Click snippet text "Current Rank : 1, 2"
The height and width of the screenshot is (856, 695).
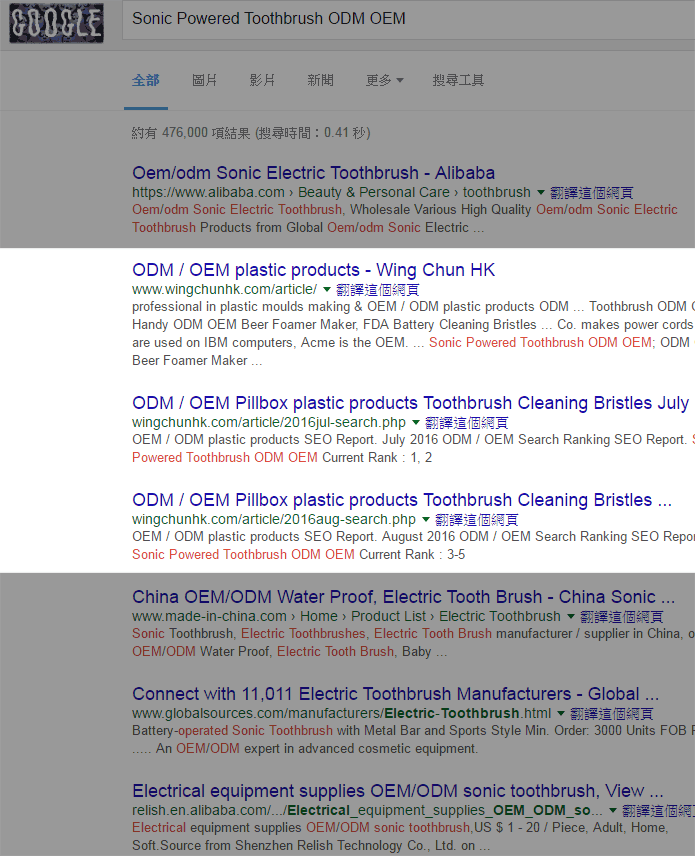click(377, 457)
